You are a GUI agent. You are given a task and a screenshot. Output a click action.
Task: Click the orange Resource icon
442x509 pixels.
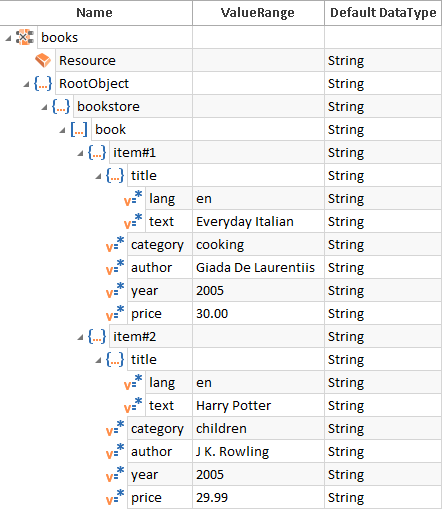[43, 60]
